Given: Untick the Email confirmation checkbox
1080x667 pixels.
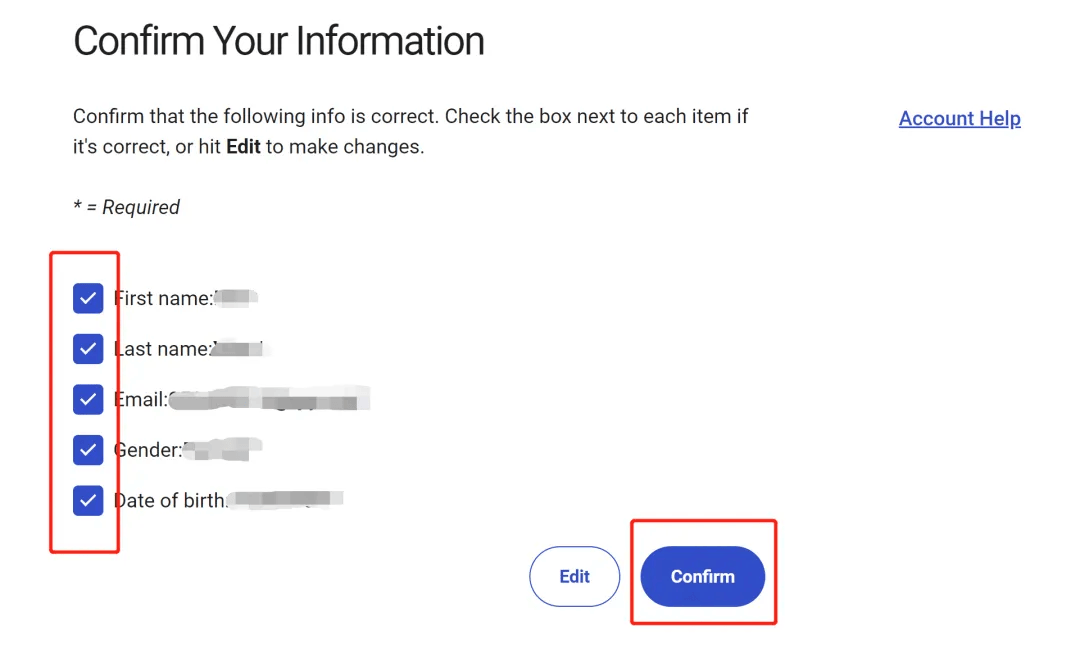Looking at the screenshot, I should pyautogui.click(x=88, y=400).
